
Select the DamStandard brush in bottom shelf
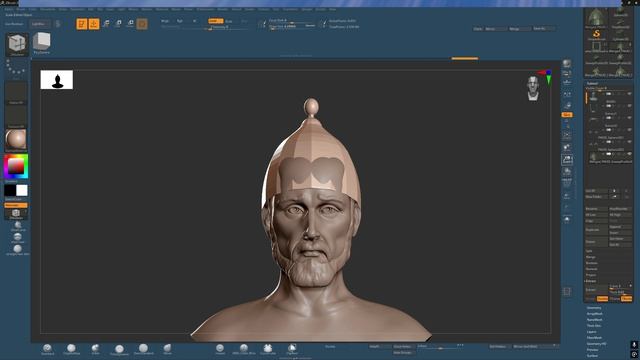(x=143, y=349)
